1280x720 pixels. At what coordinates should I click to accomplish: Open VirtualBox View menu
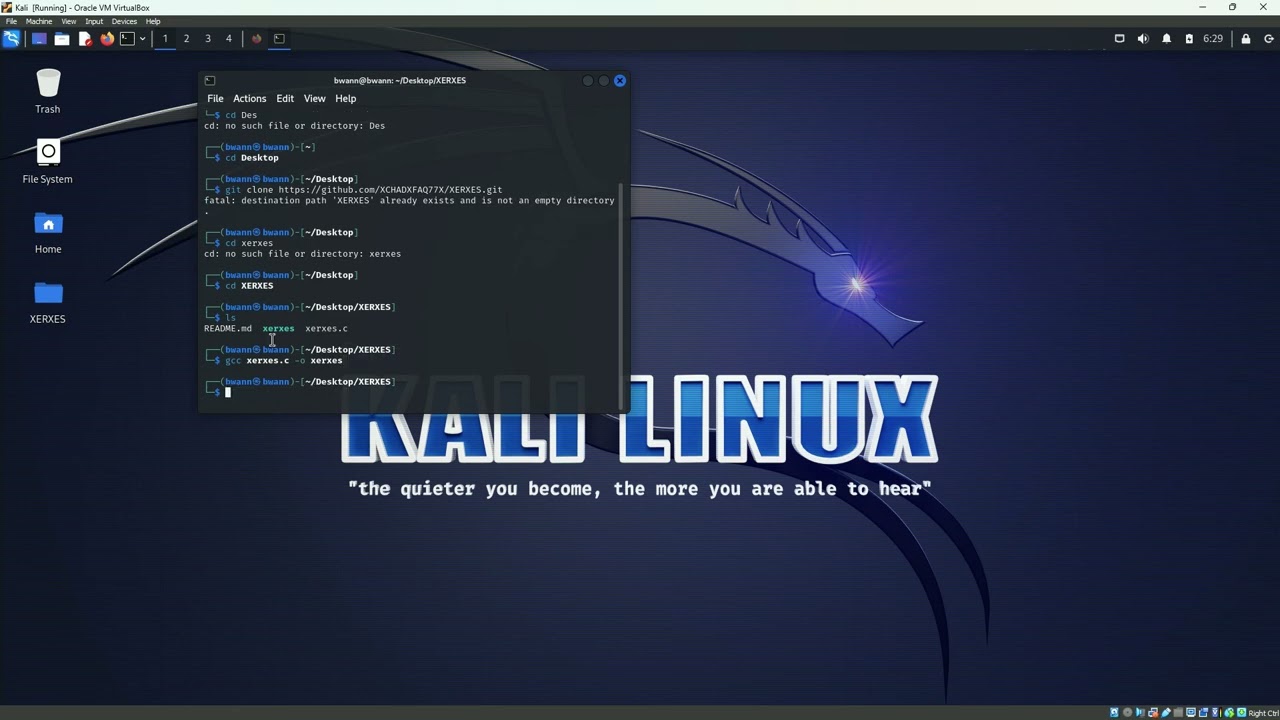[x=68, y=21]
